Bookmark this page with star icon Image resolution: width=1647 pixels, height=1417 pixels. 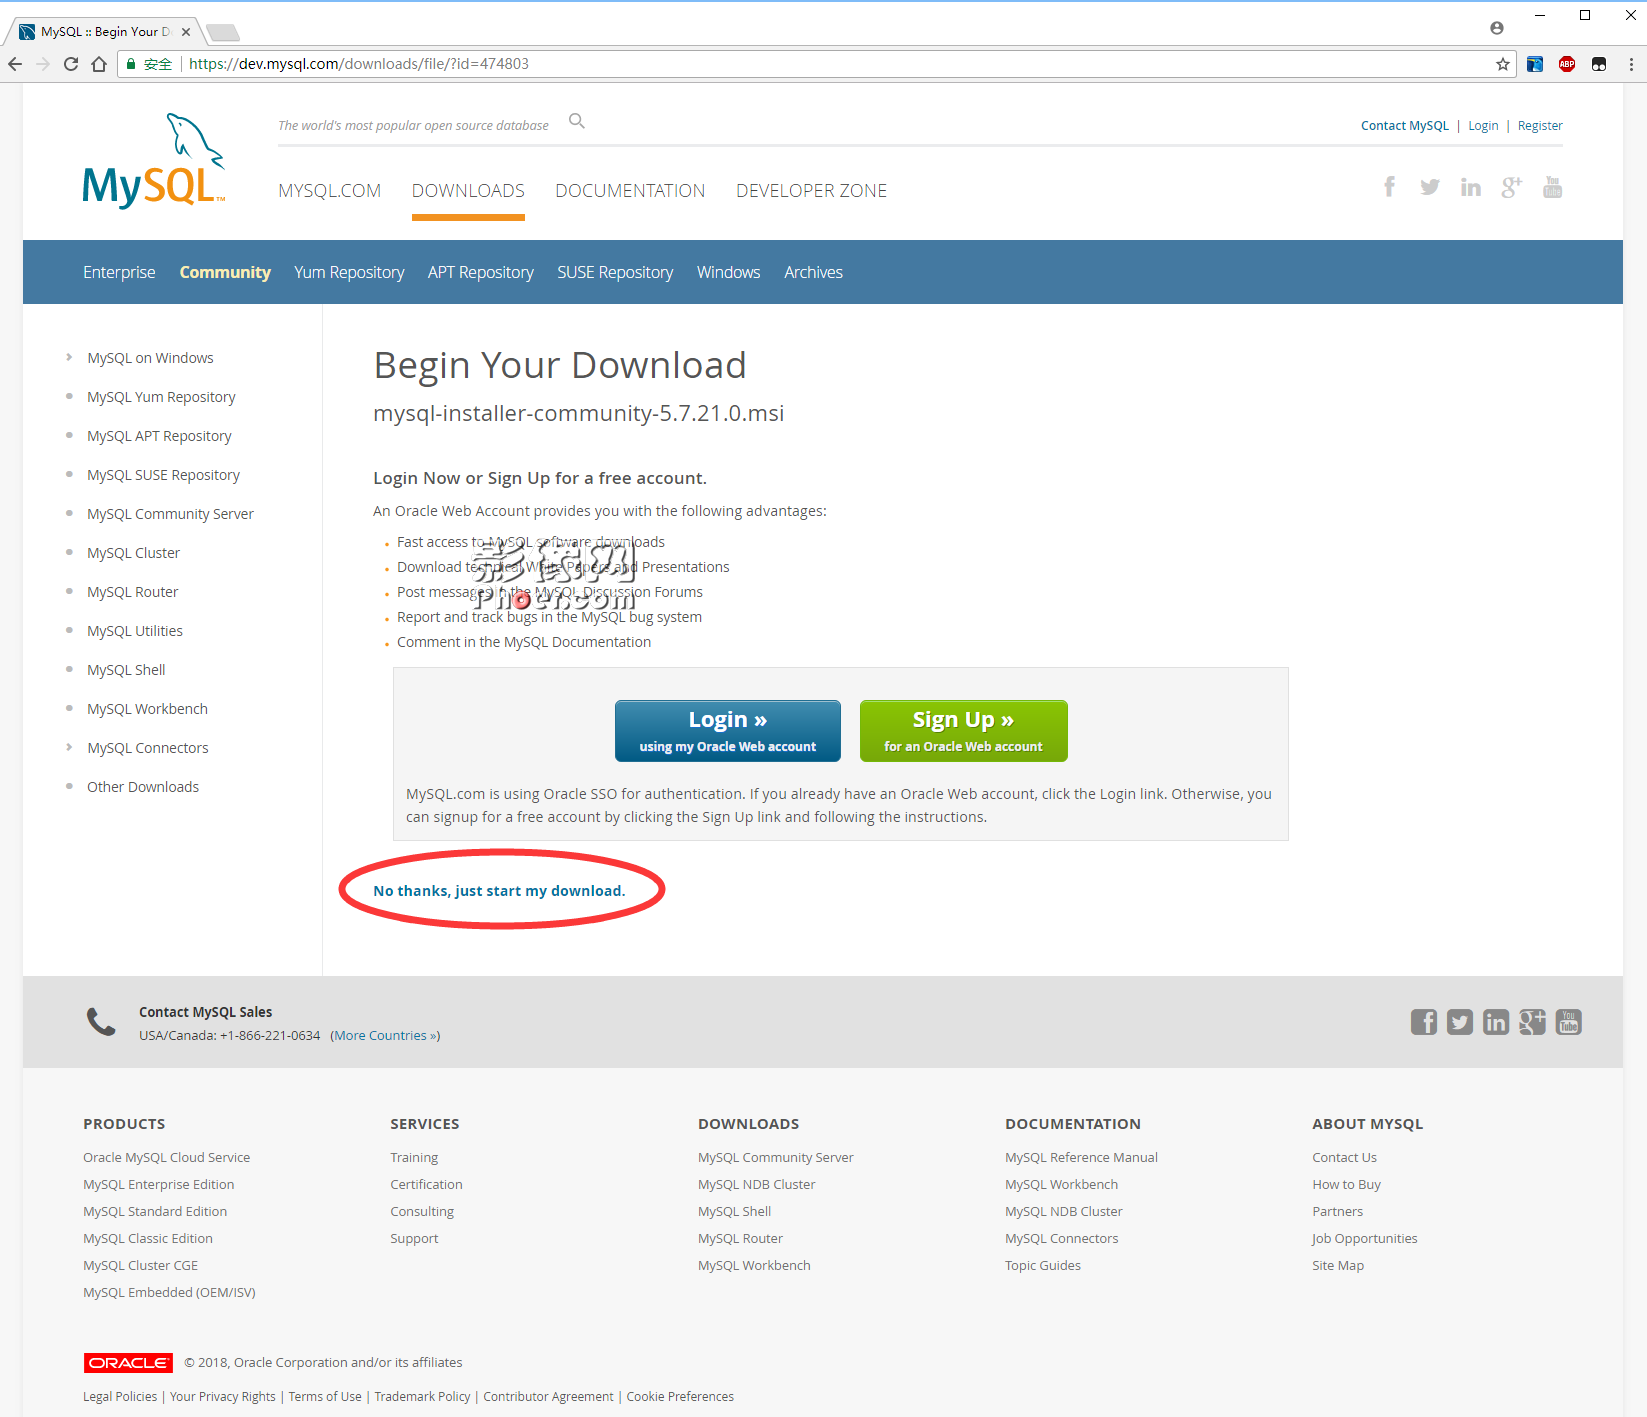(1502, 64)
